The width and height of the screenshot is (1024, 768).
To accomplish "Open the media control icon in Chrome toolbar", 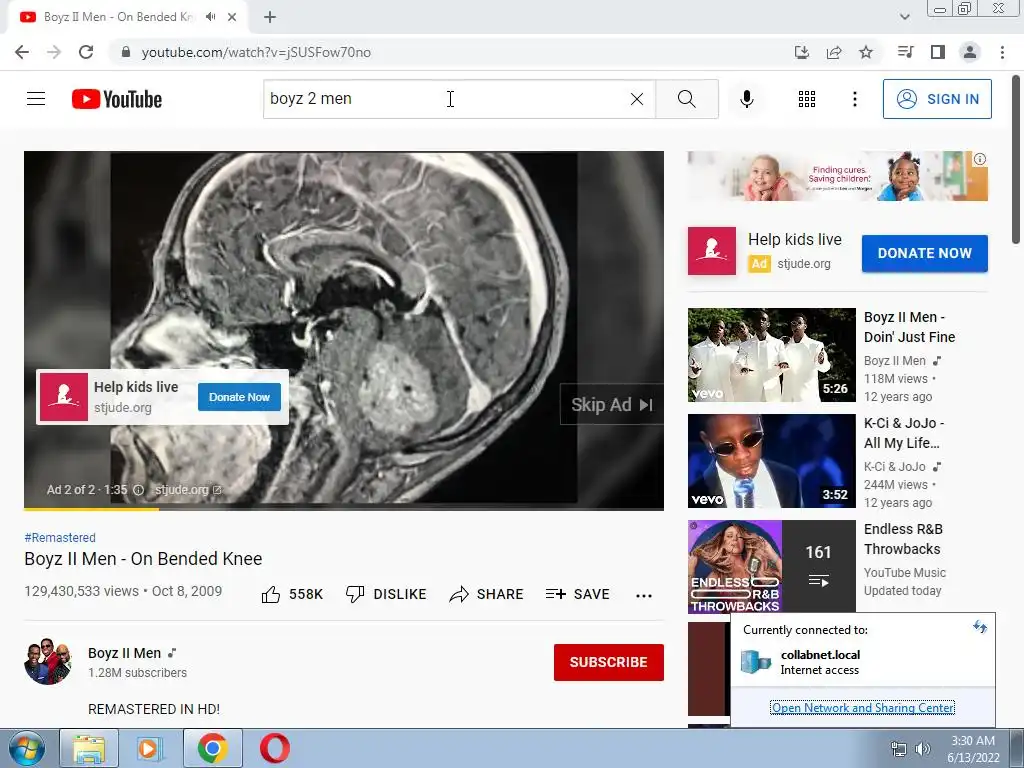I will pyautogui.click(x=905, y=52).
